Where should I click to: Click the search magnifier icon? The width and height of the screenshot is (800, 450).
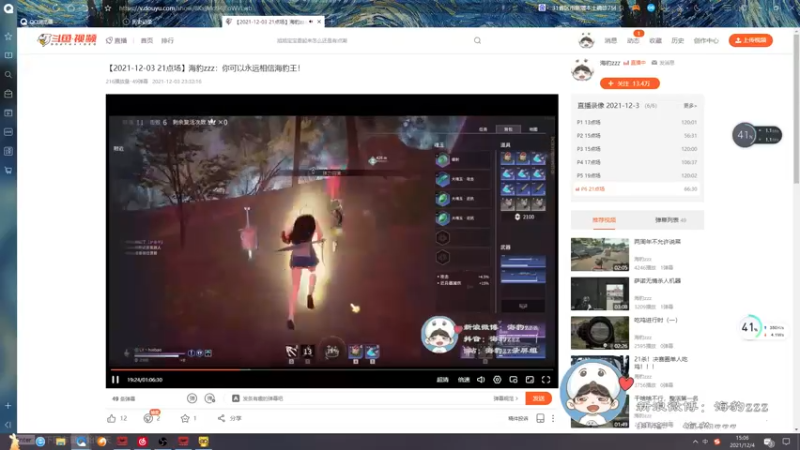[477, 40]
